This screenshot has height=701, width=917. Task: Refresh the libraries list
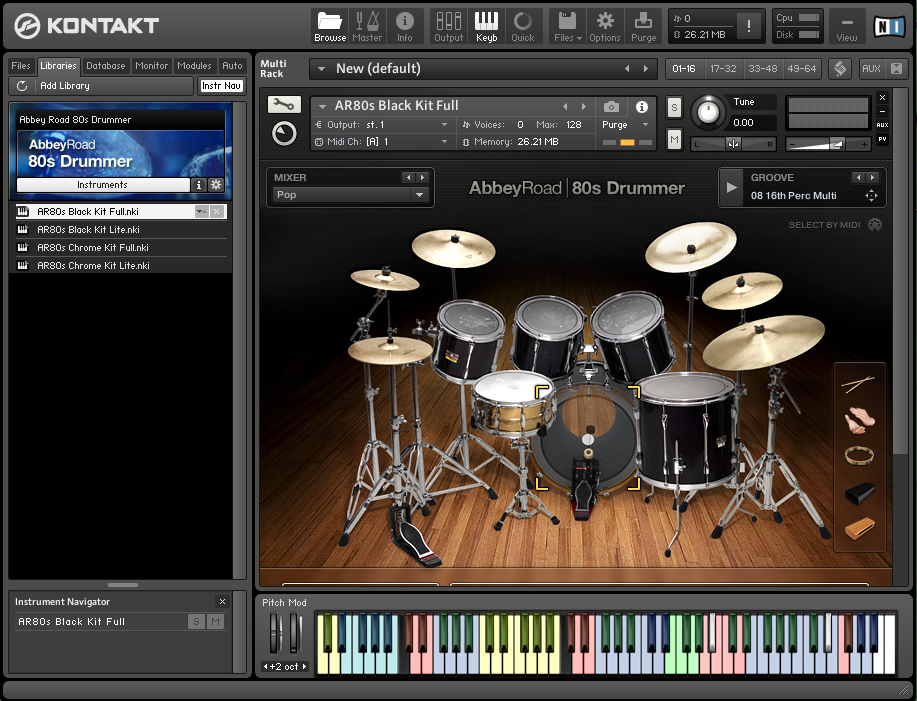point(22,86)
